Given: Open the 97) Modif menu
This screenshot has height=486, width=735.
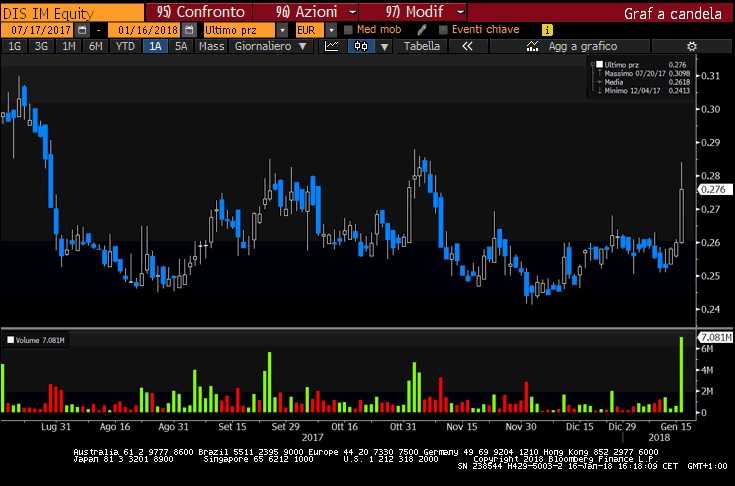Looking at the screenshot, I should coord(414,12).
